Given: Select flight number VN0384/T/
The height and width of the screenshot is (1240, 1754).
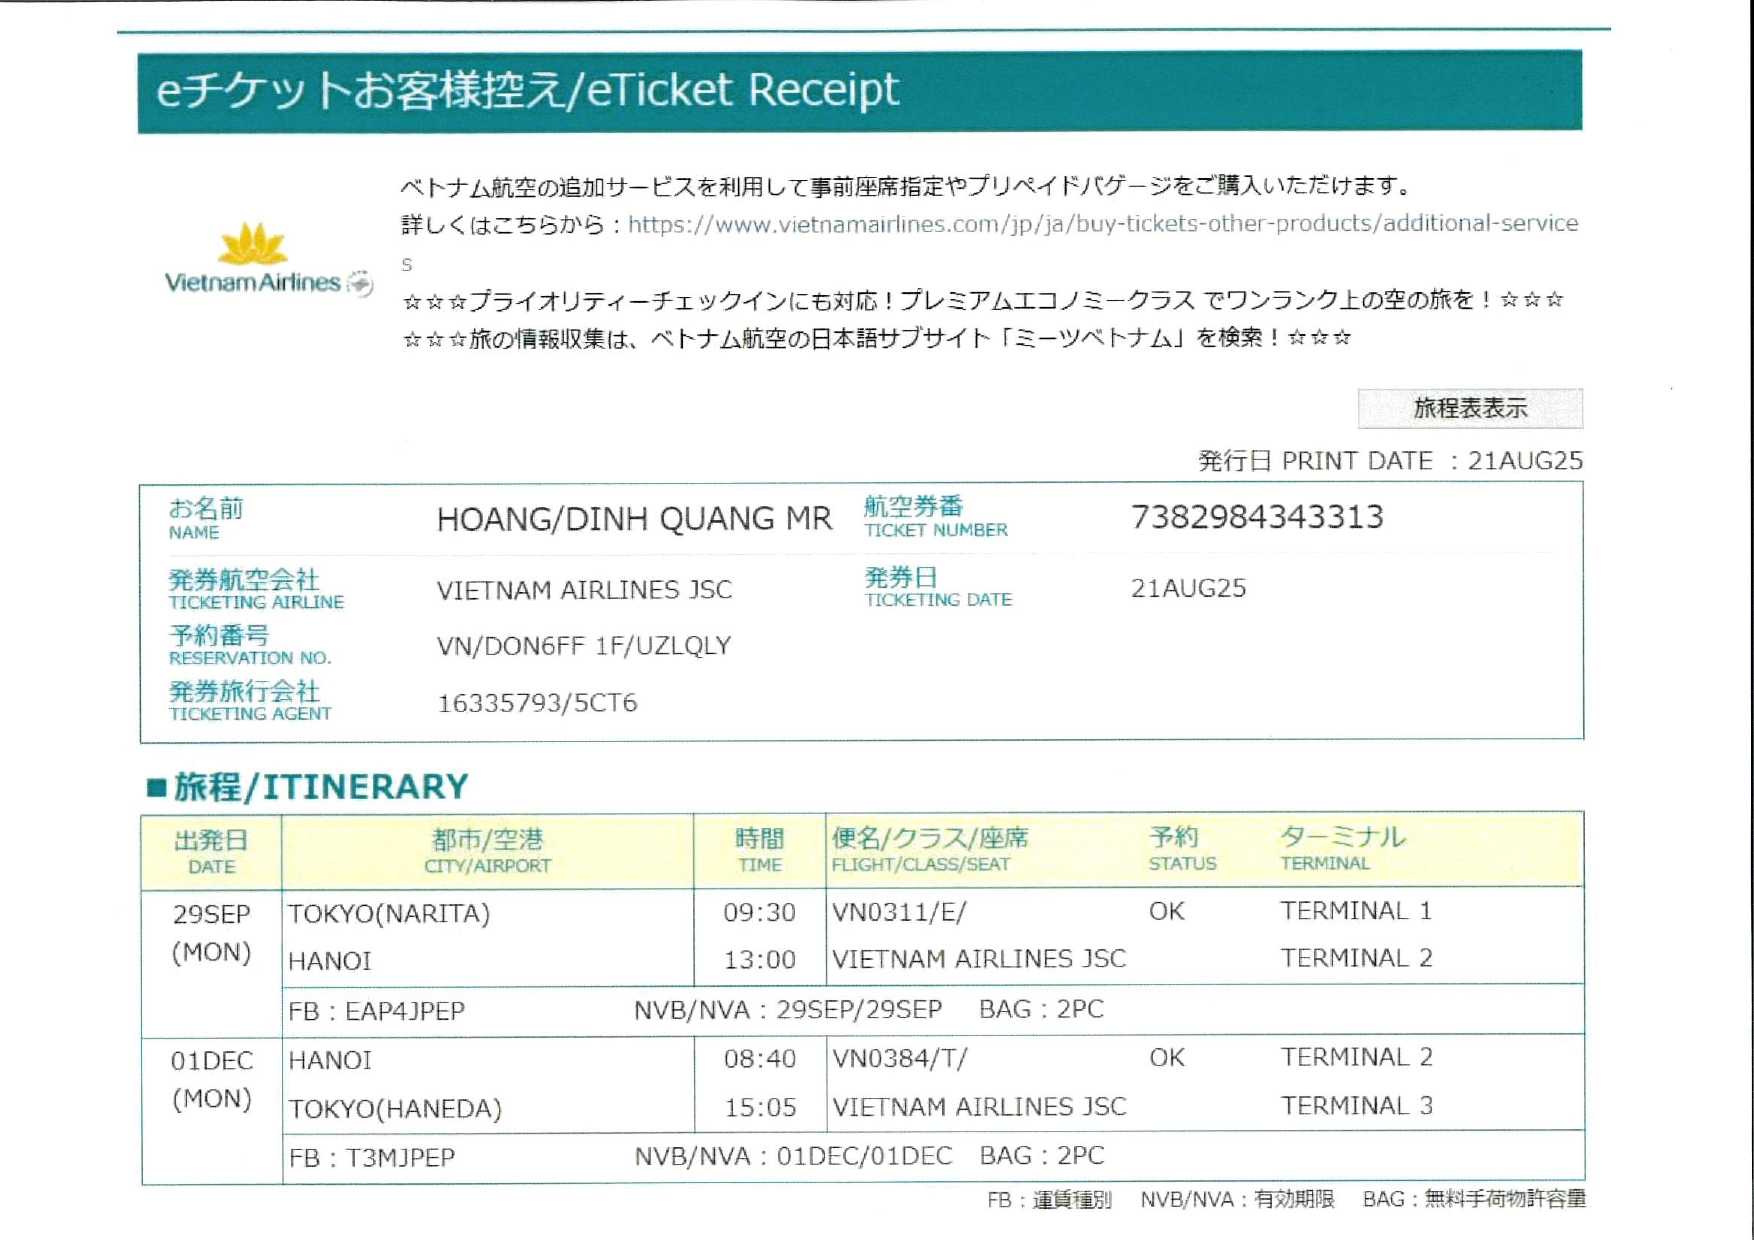Looking at the screenshot, I should tap(898, 1058).
